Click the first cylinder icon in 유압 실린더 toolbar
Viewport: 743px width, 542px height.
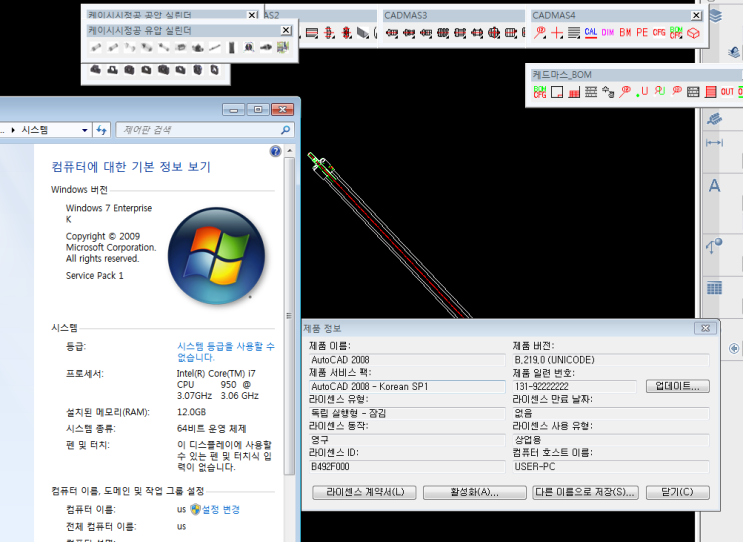point(96,47)
